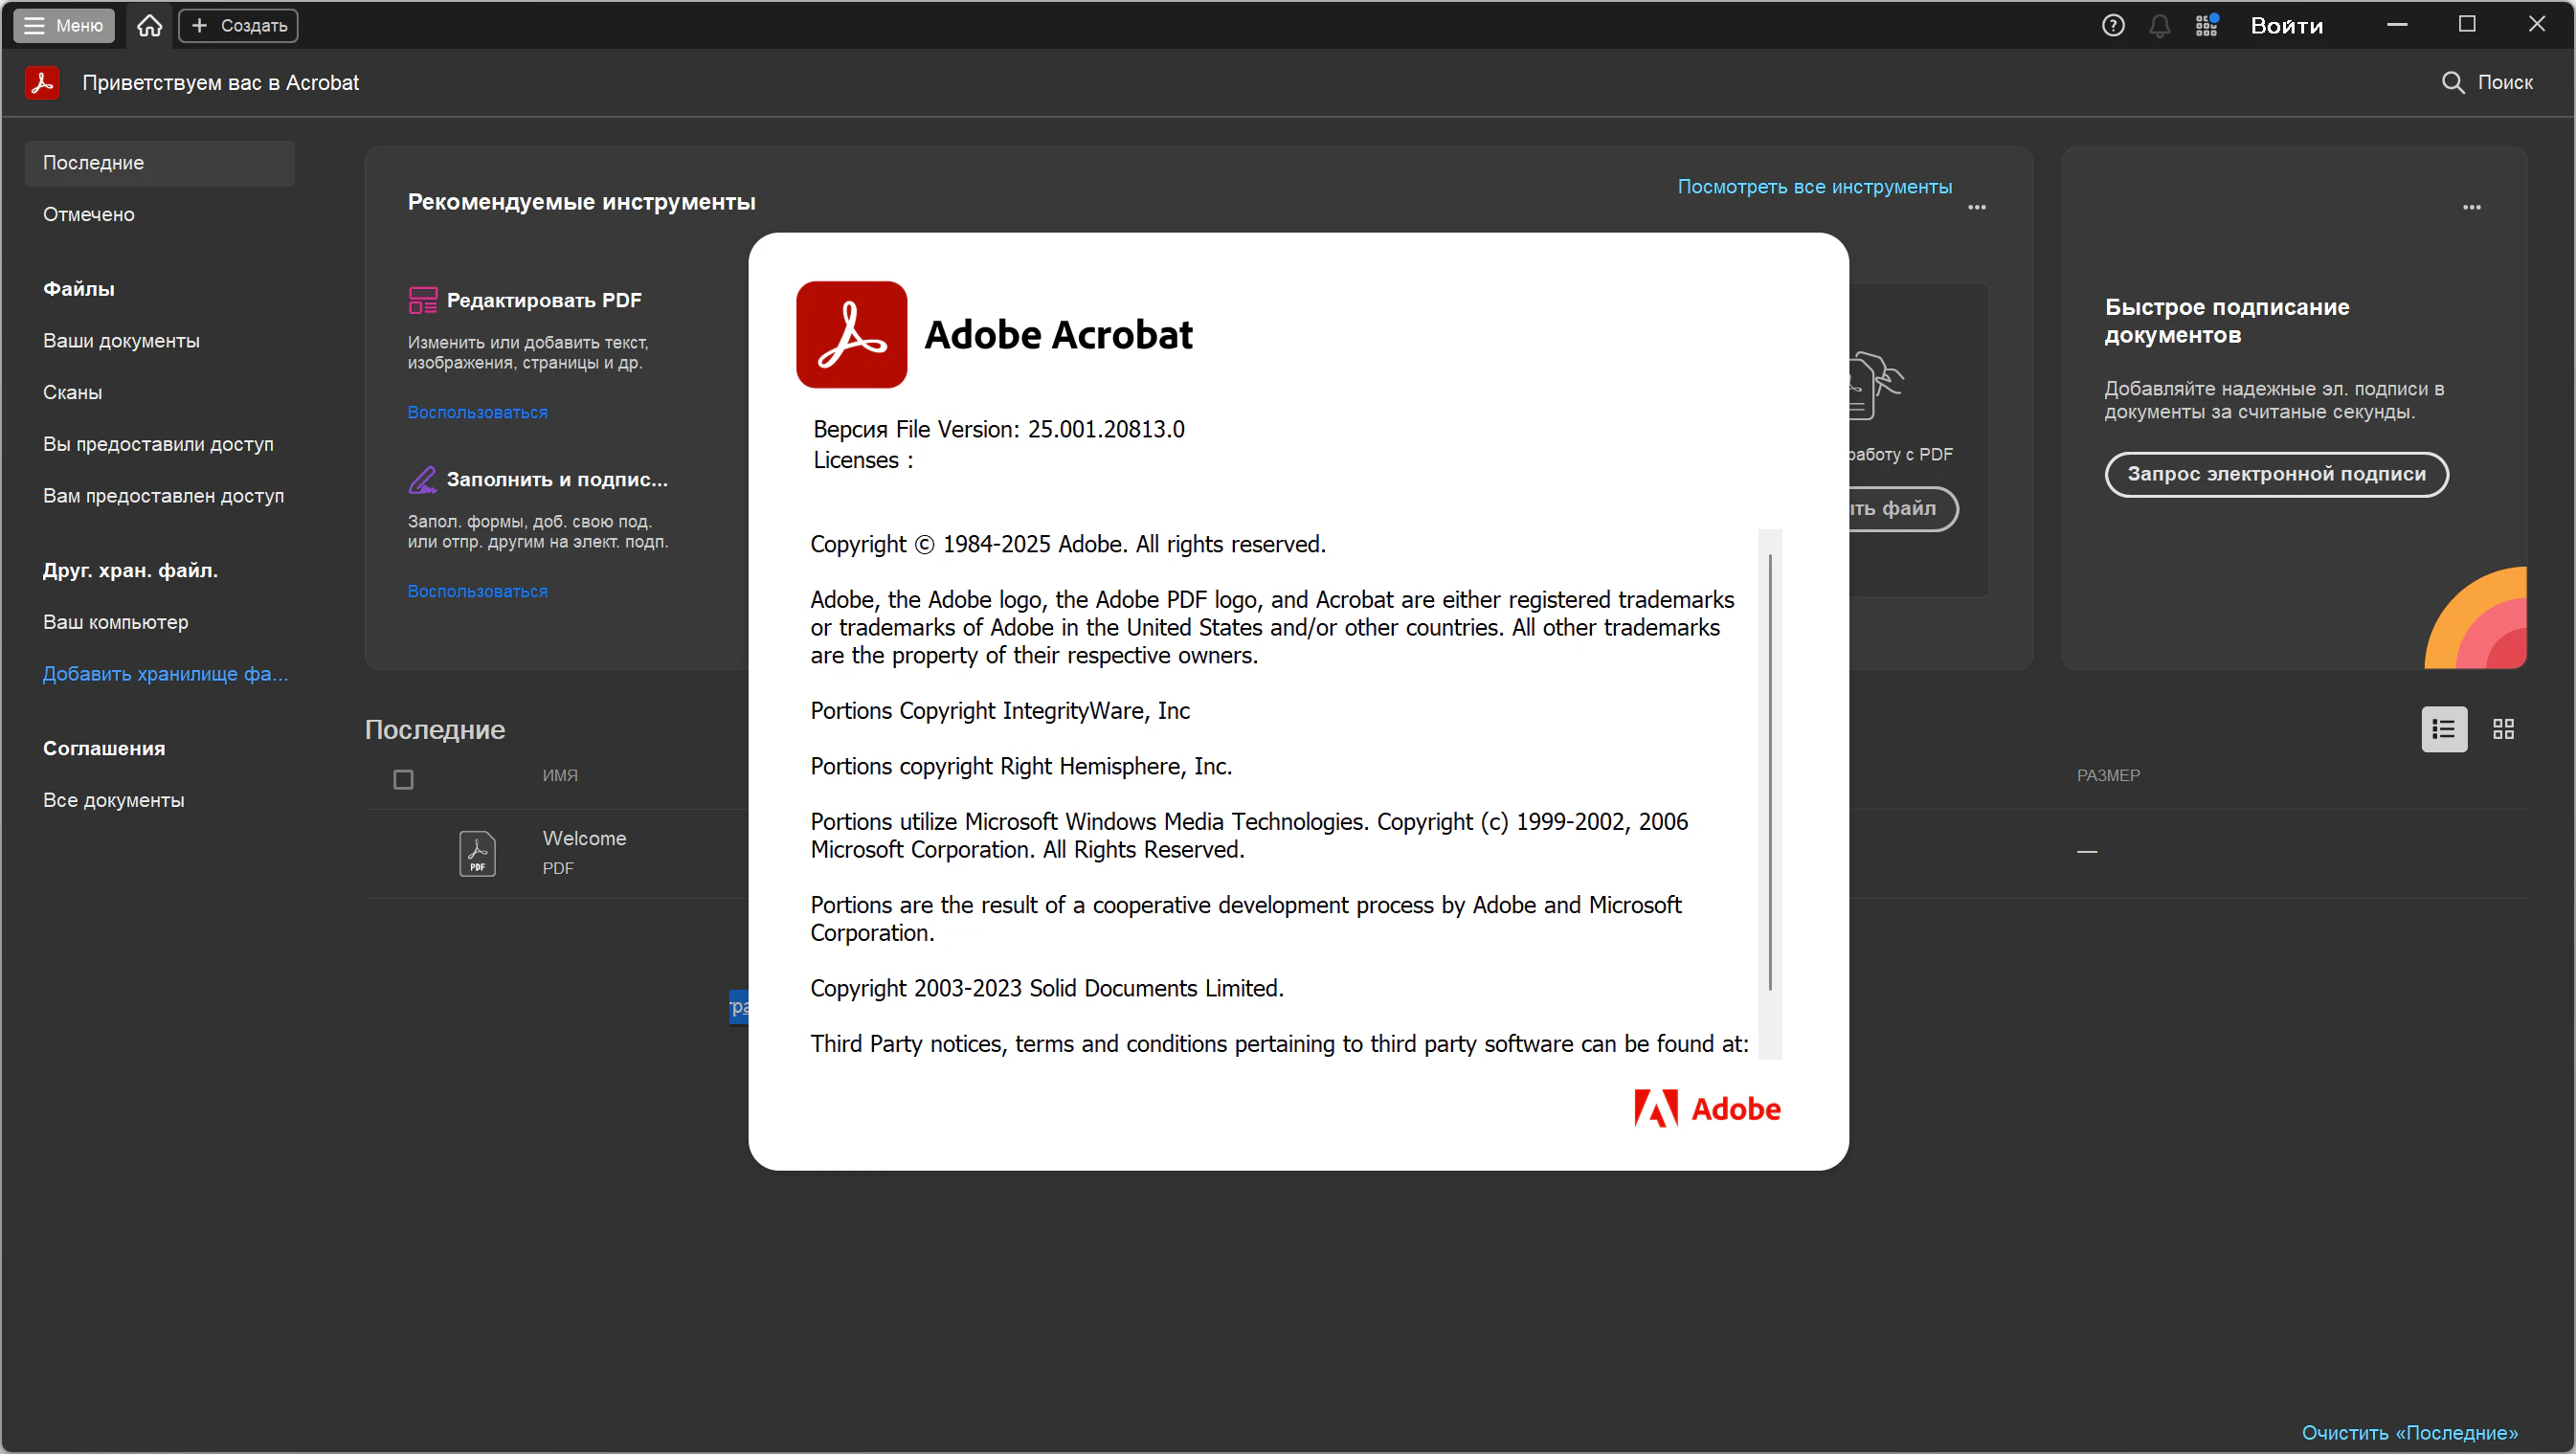Open recommended tools three-dot options
The width and height of the screenshot is (2576, 1454).
1976,207
